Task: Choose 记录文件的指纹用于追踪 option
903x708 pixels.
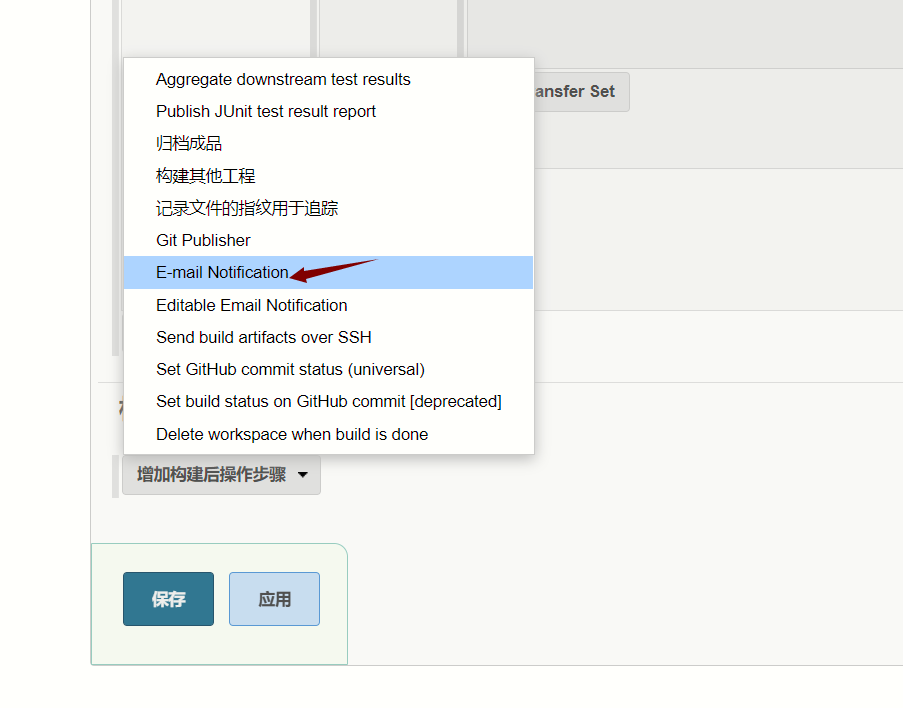Action: pos(328,208)
